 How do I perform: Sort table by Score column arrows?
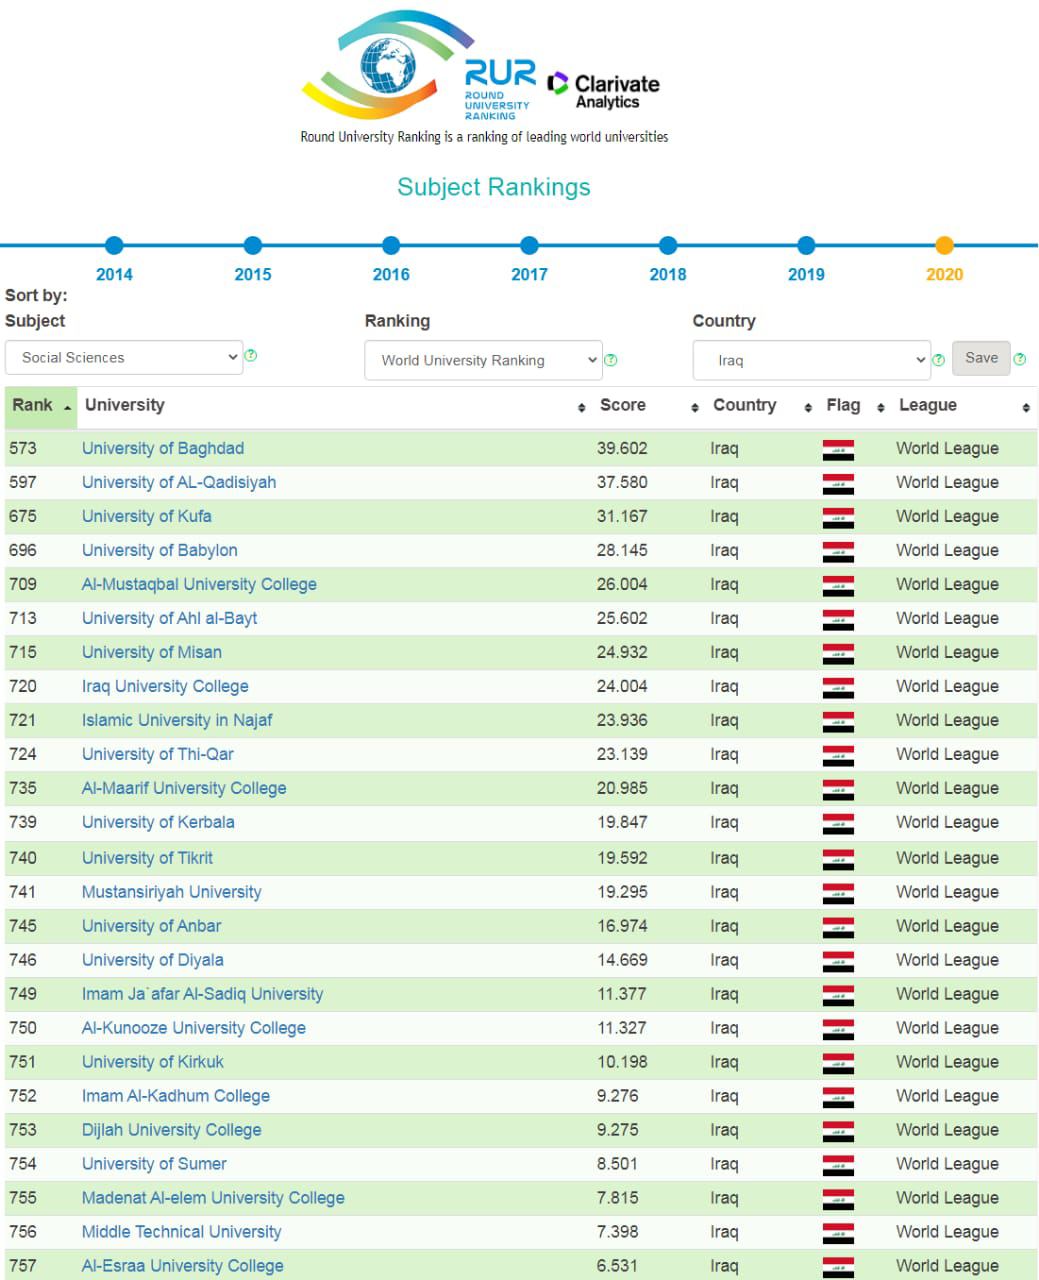(694, 407)
